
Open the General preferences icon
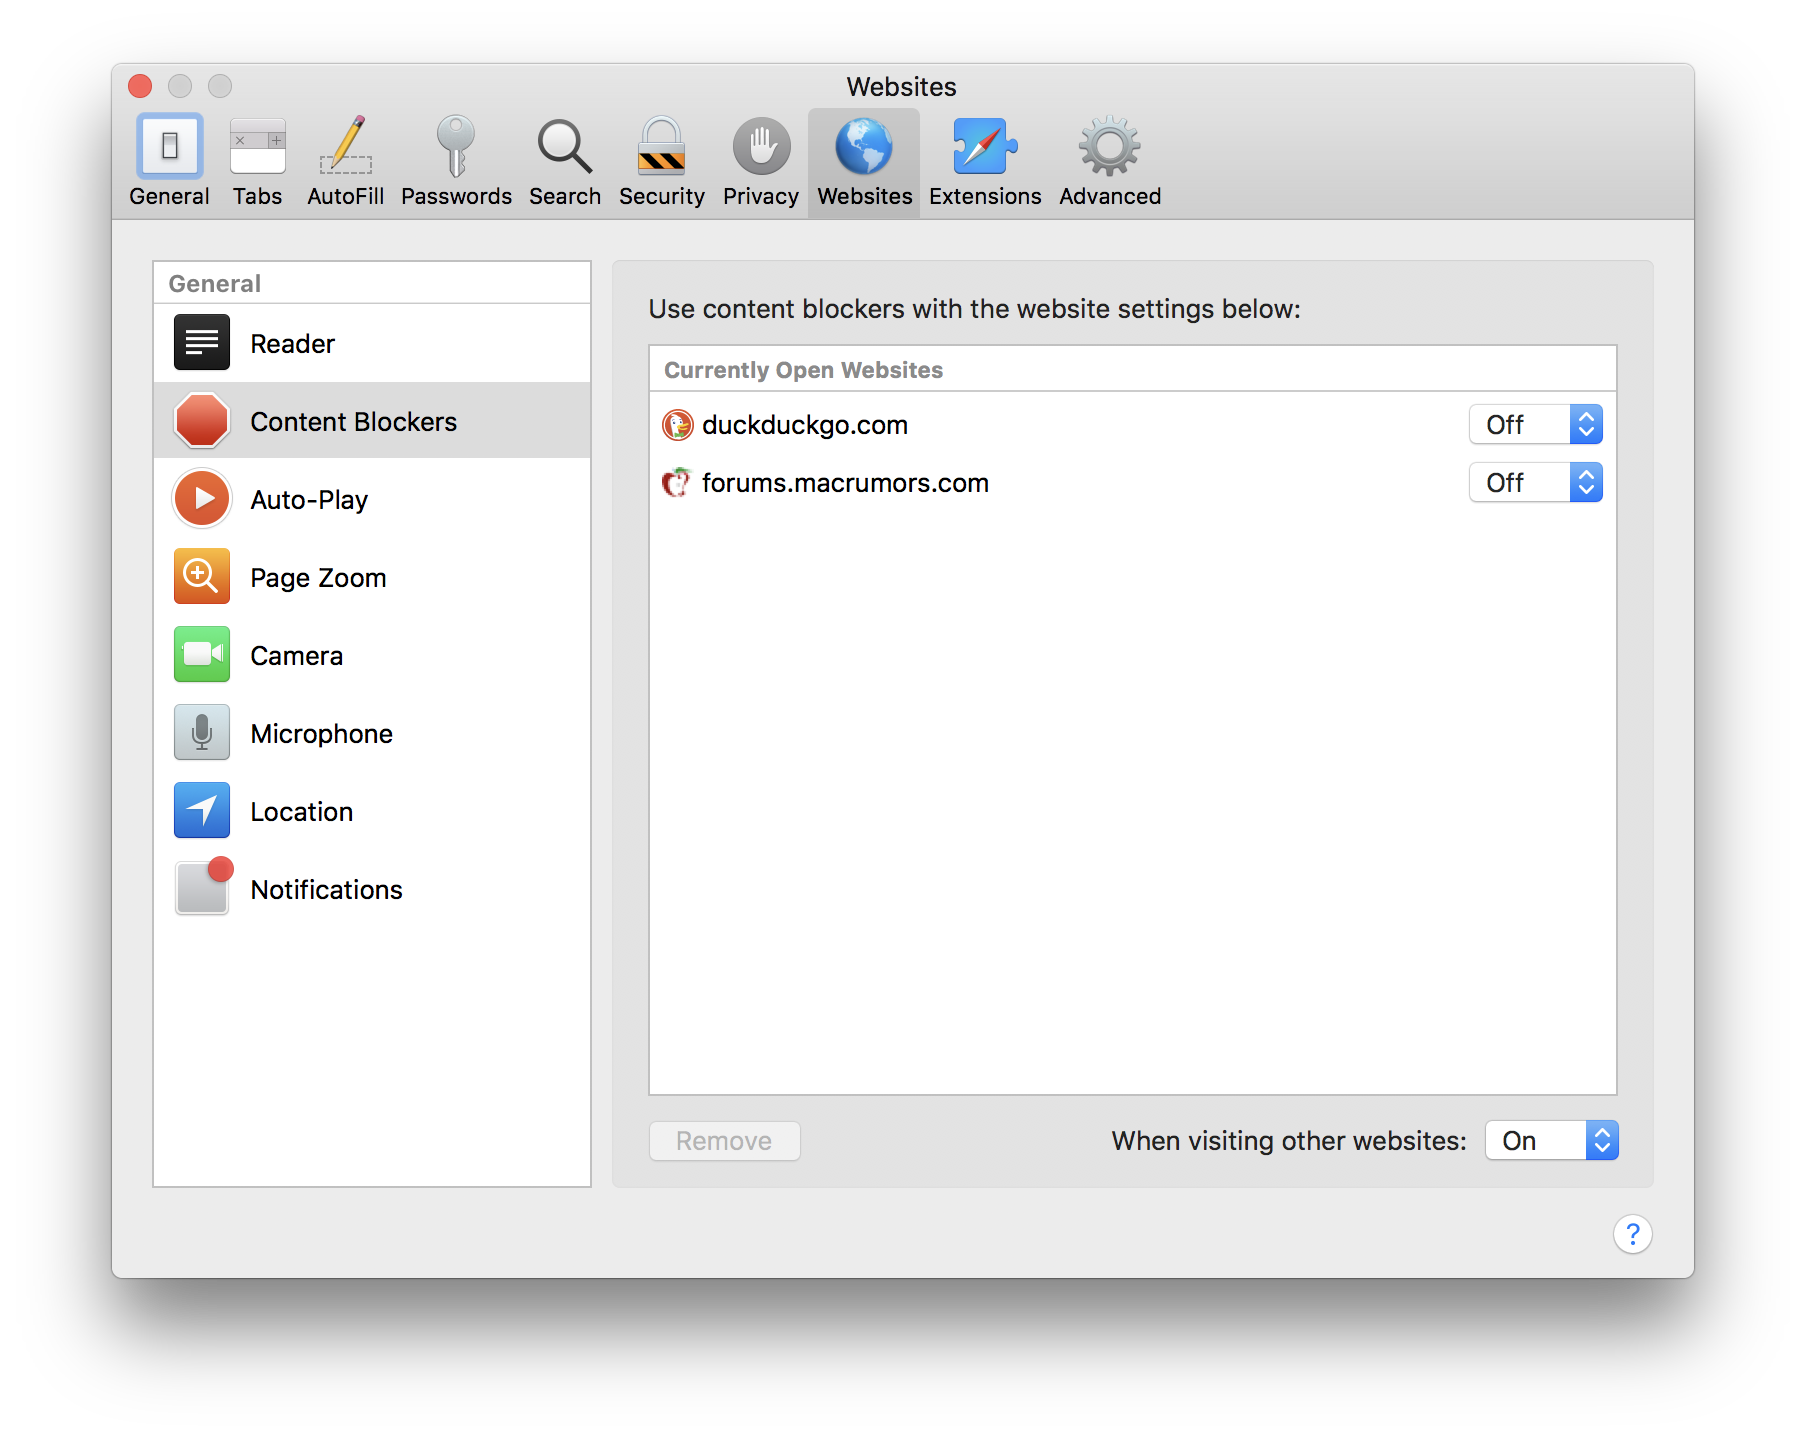click(169, 147)
